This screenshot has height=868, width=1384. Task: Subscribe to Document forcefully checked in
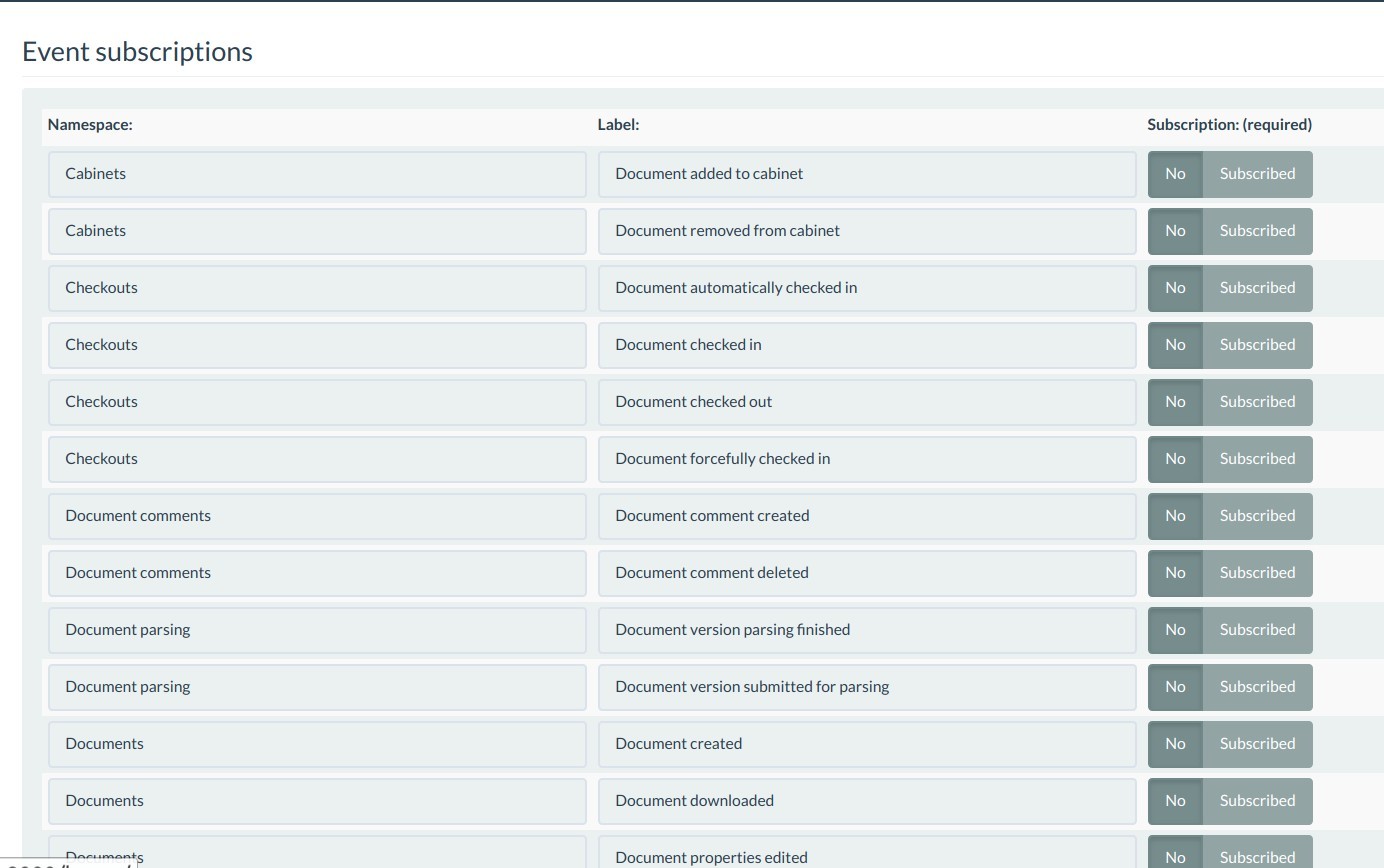click(x=1257, y=459)
